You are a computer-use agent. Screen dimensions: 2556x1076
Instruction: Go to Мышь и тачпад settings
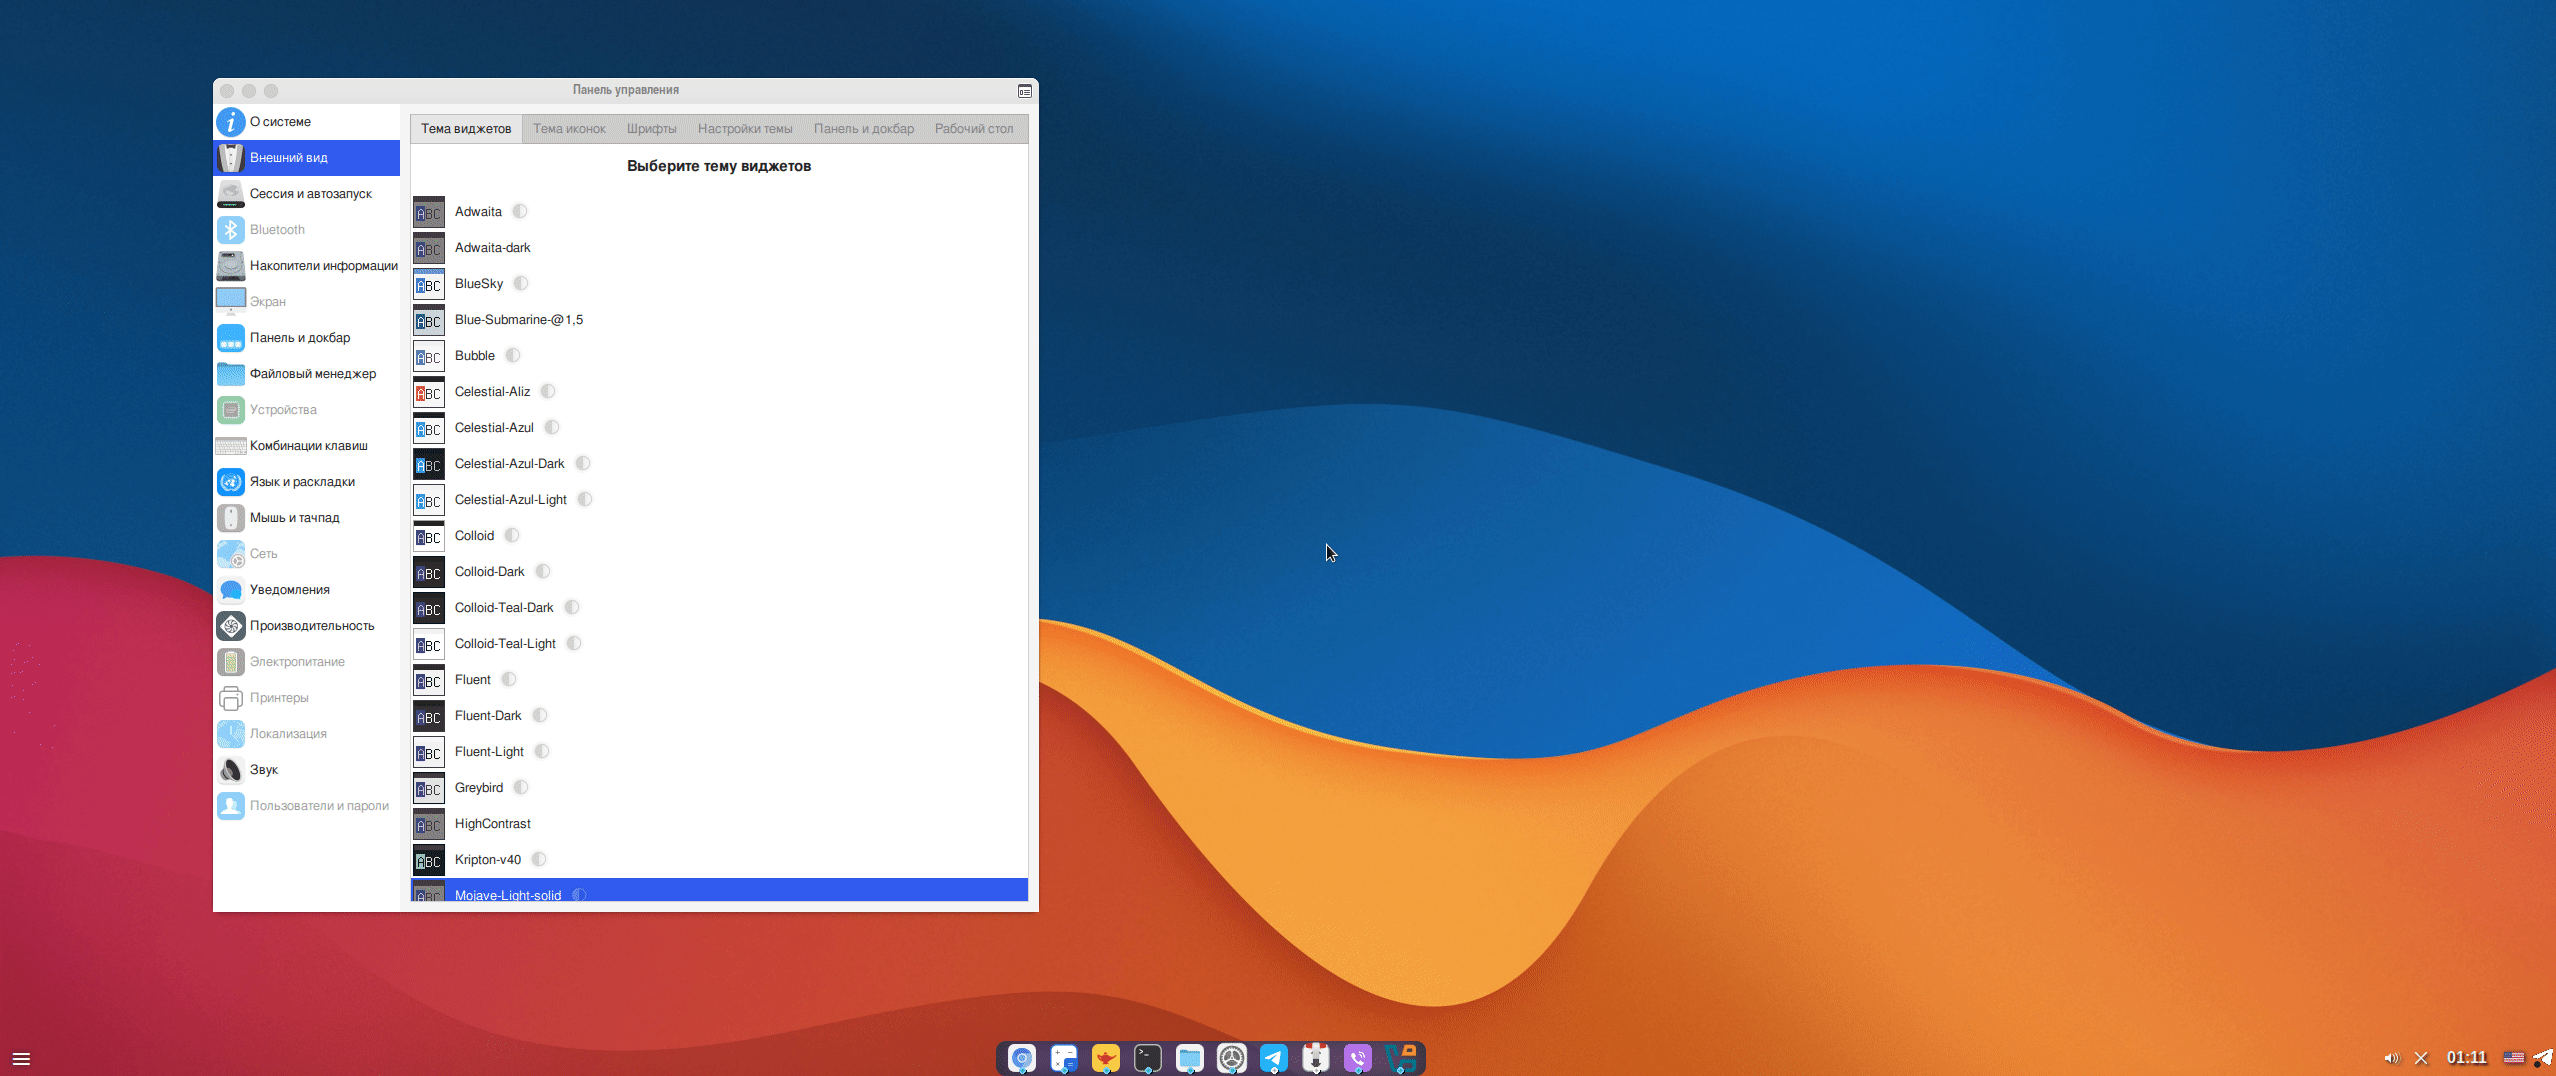[294, 518]
